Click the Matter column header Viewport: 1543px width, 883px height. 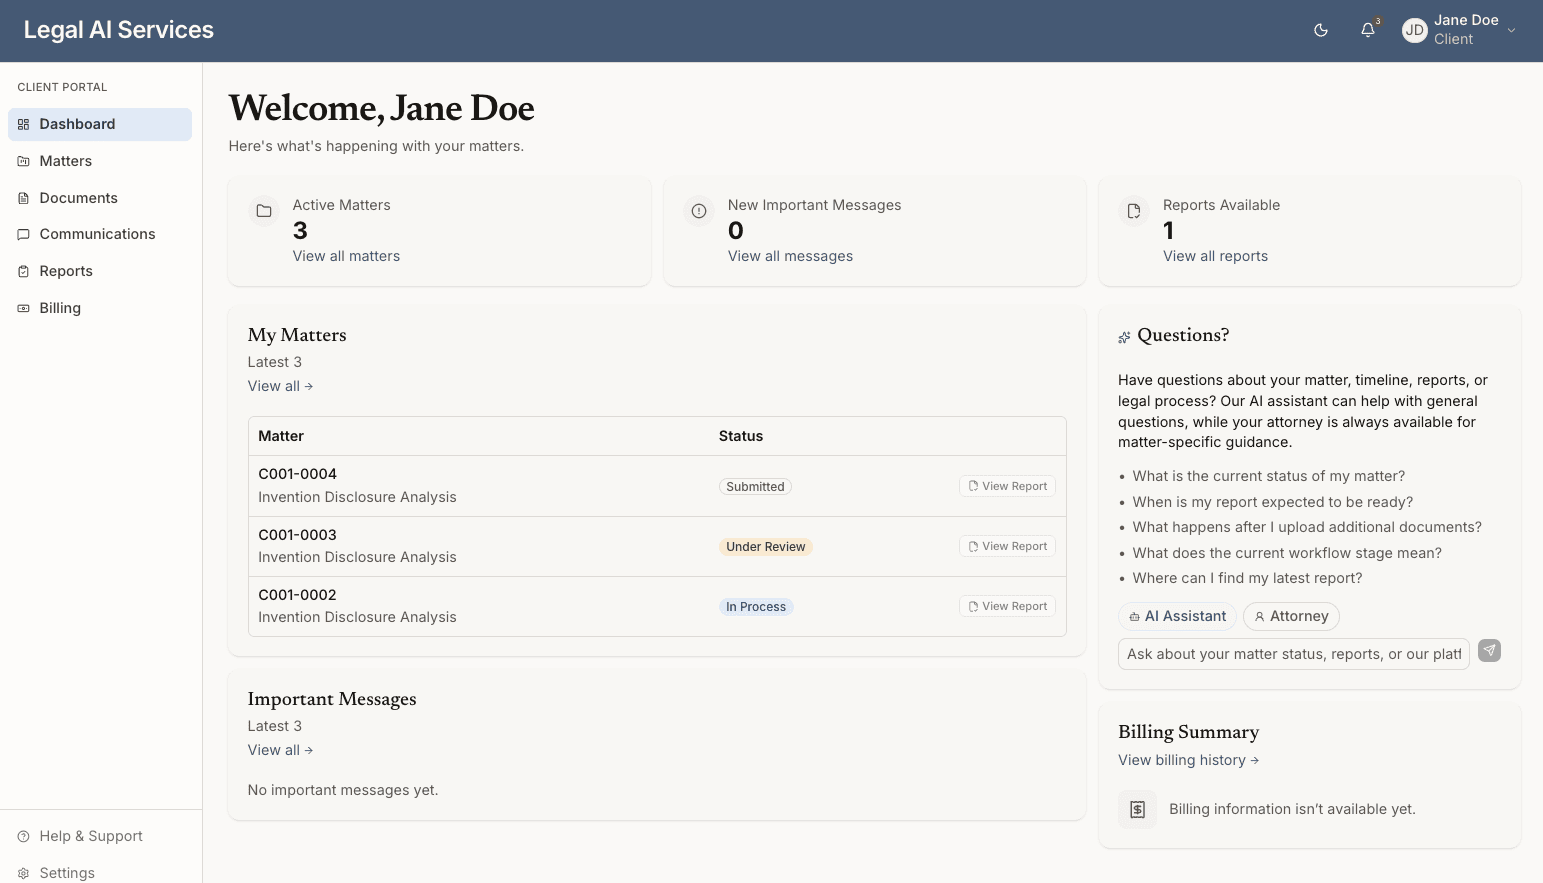pos(281,436)
